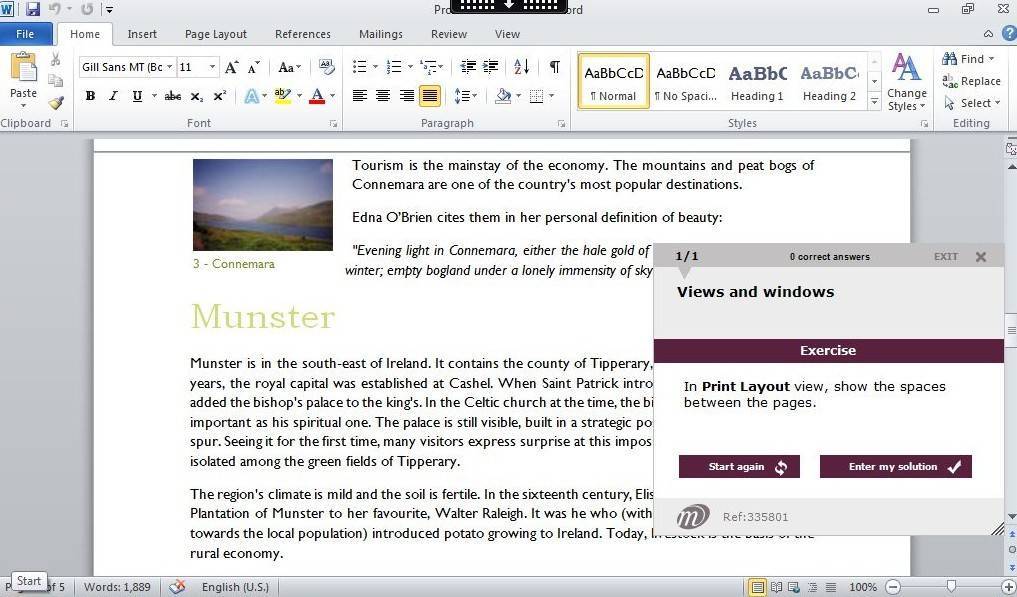This screenshot has height=597, width=1017.
Task: Switch to the Page Layout tab
Action: (215, 34)
